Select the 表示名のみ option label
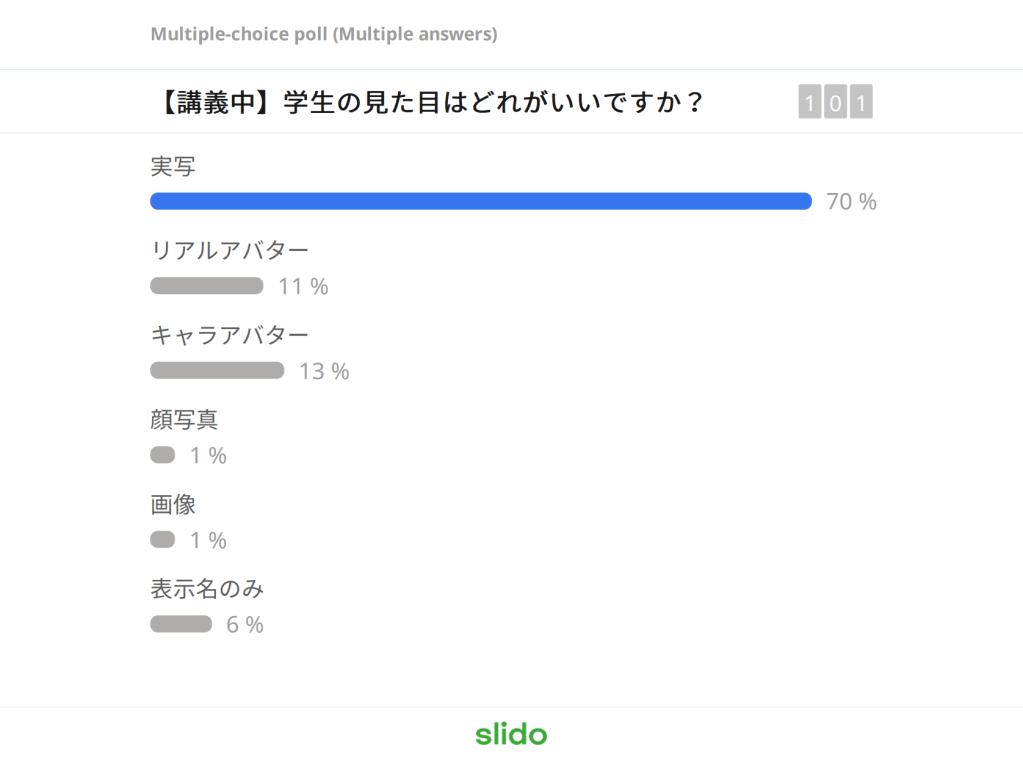The width and height of the screenshot is (1023, 757). point(207,589)
